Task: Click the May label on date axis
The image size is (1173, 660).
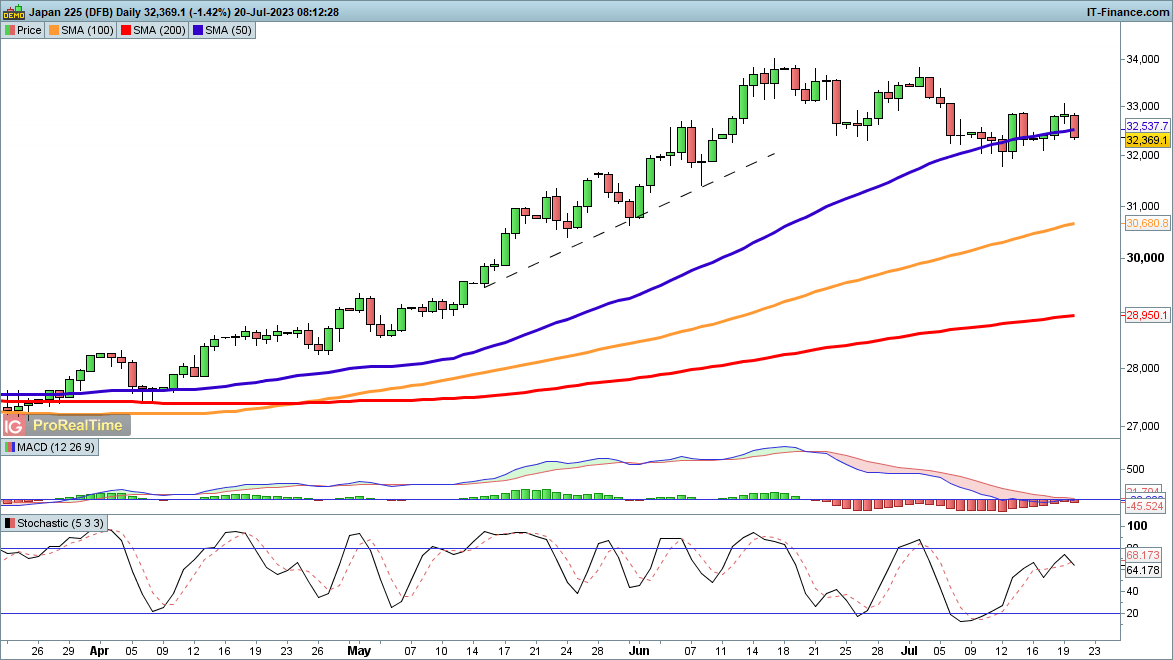Action: [x=359, y=651]
